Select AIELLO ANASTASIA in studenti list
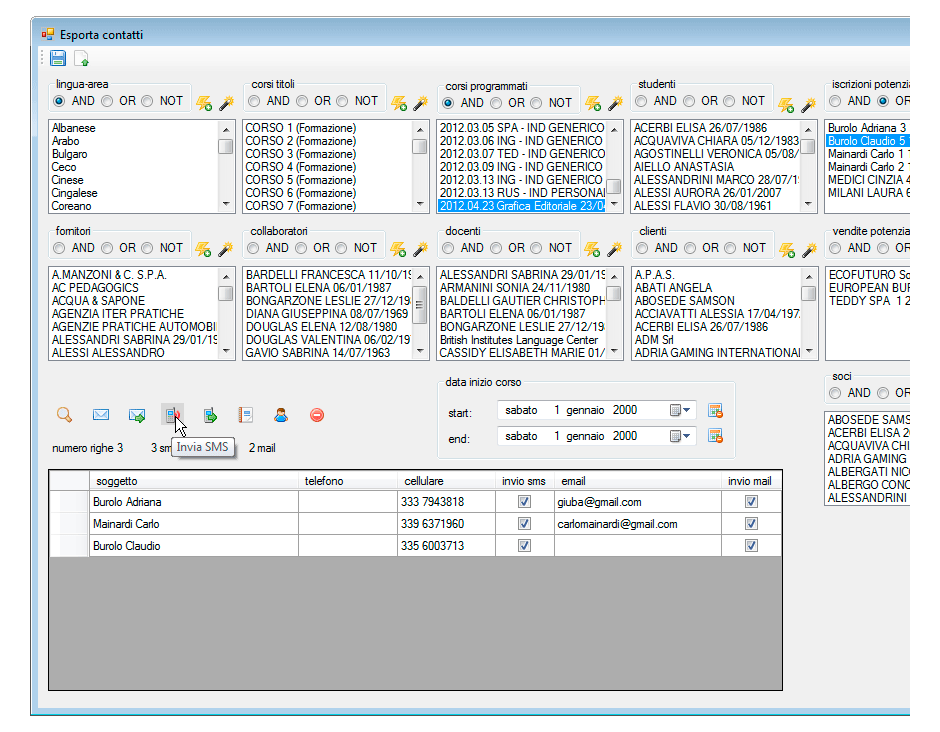Viewport: 940px width, 732px height. click(716, 167)
